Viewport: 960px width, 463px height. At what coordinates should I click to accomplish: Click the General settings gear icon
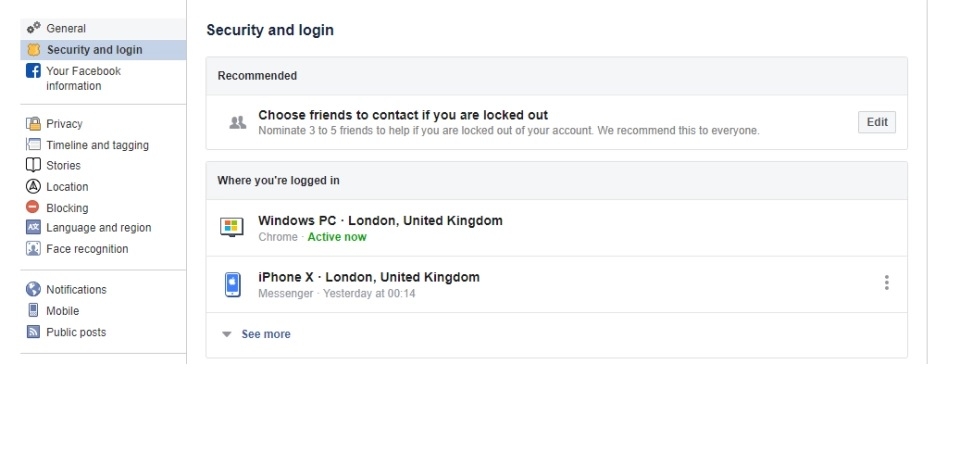tap(33, 28)
